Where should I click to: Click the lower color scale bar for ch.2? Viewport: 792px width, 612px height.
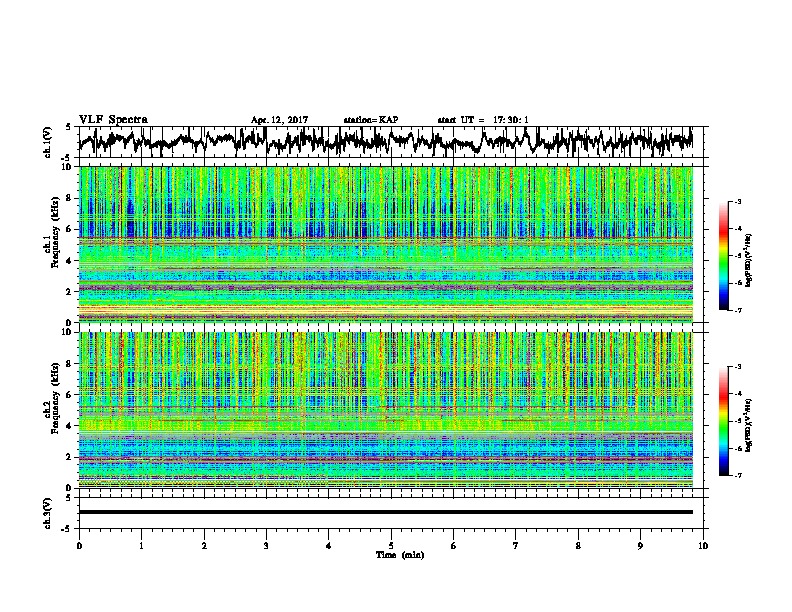[724, 421]
